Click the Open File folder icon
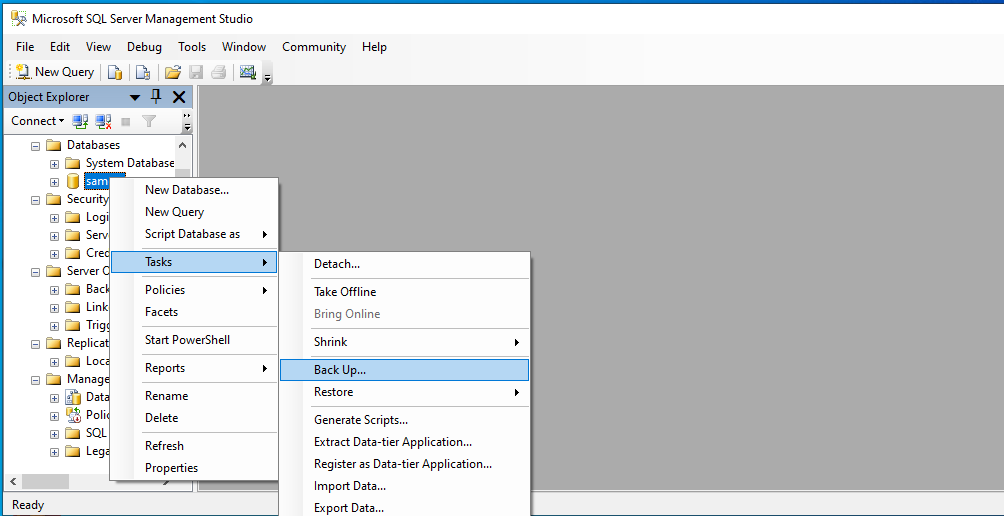Image resolution: width=1004 pixels, height=516 pixels. (x=172, y=72)
